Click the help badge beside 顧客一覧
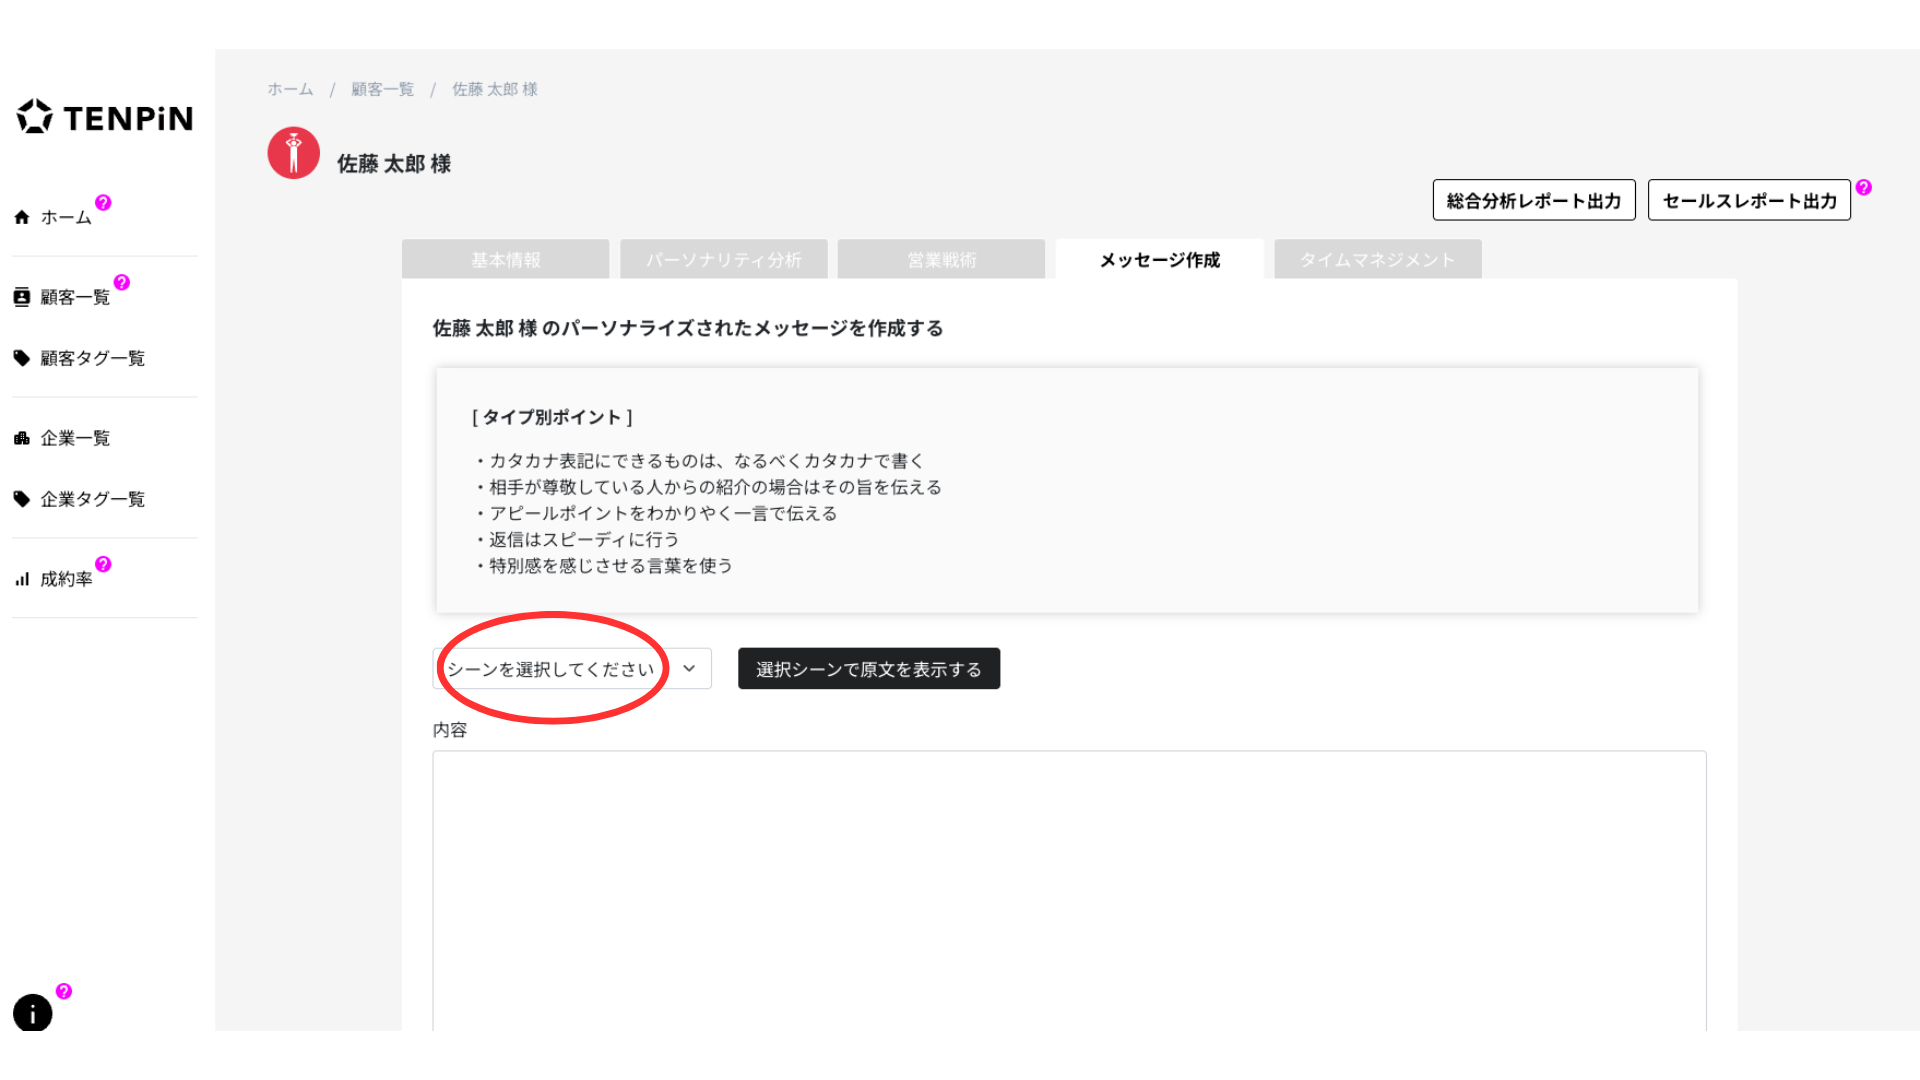This screenshot has width=1920, height=1080. (x=122, y=283)
